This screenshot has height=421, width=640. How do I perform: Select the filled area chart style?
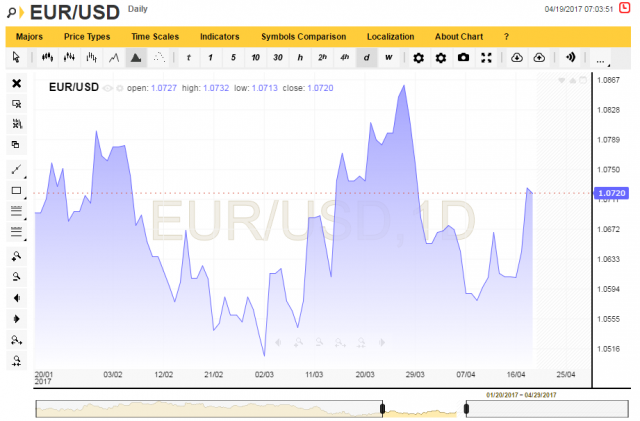pos(136,58)
